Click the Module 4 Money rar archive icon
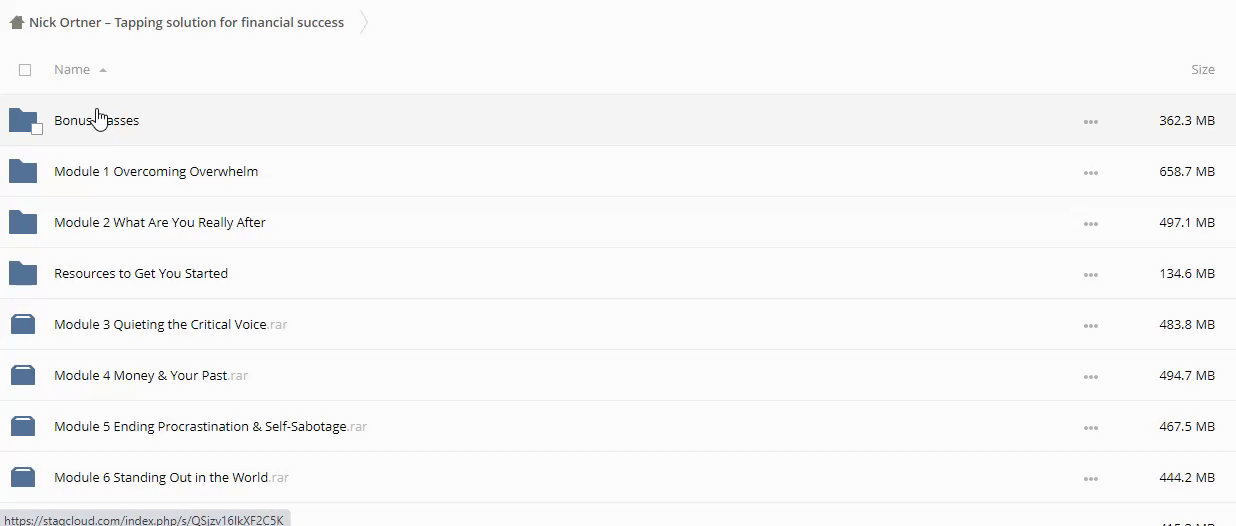This screenshot has height=526, width=1236. pos(22,375)
